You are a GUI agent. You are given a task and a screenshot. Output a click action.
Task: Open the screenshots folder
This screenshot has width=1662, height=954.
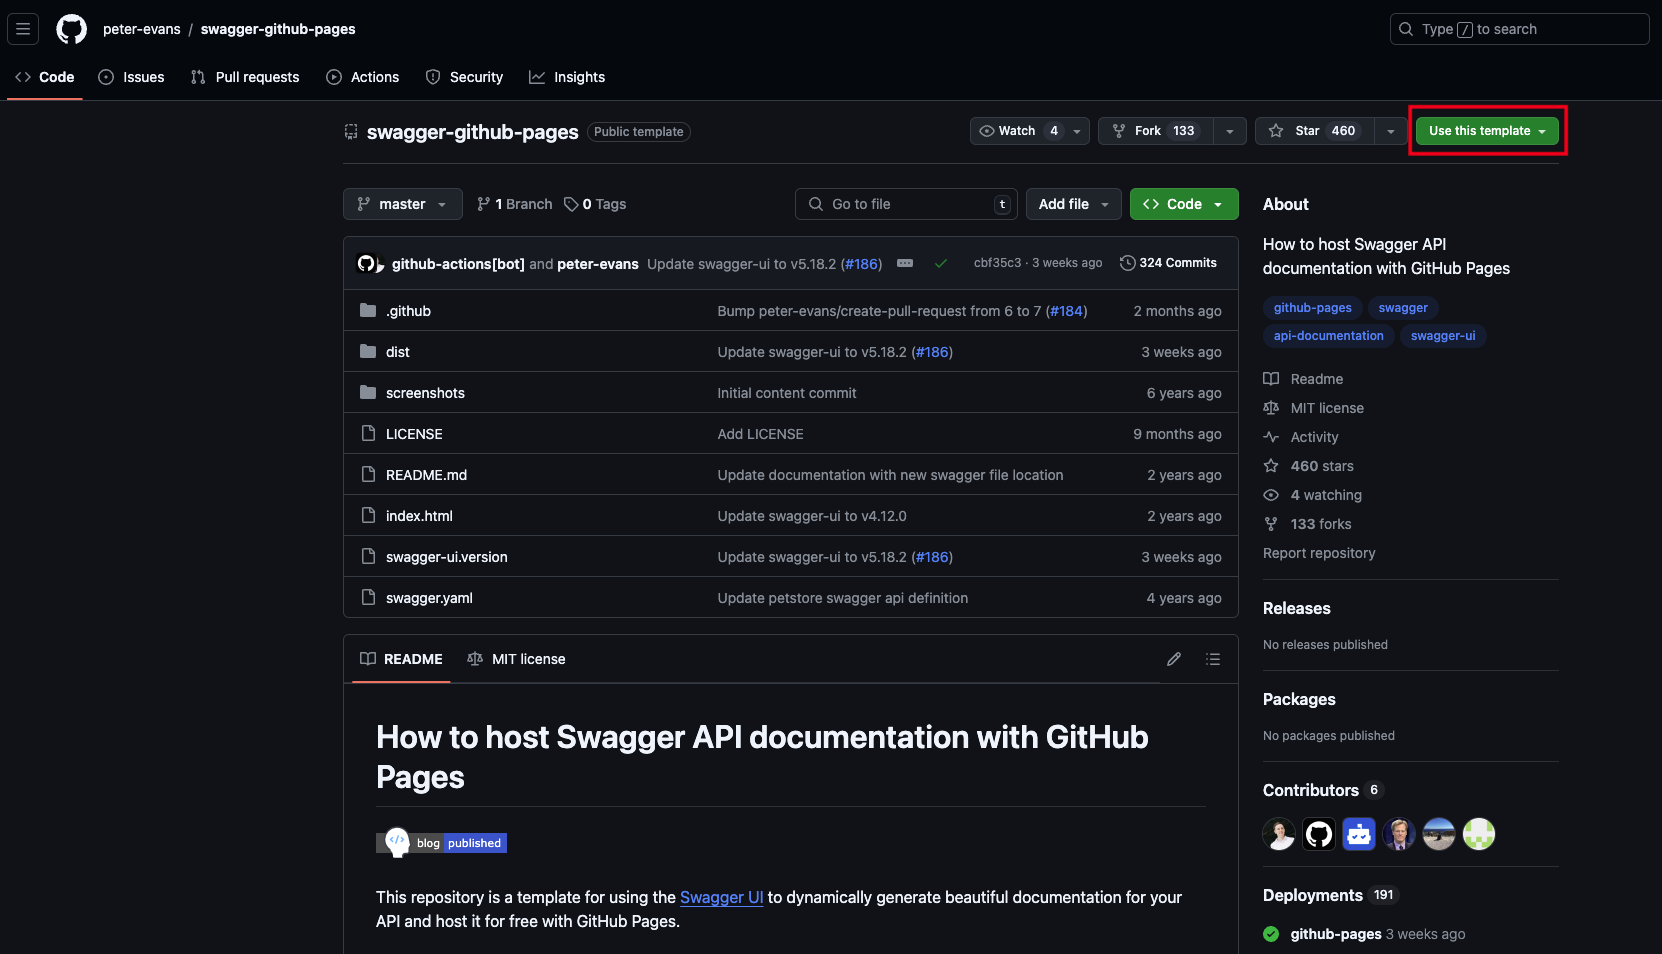pos(425,393)
